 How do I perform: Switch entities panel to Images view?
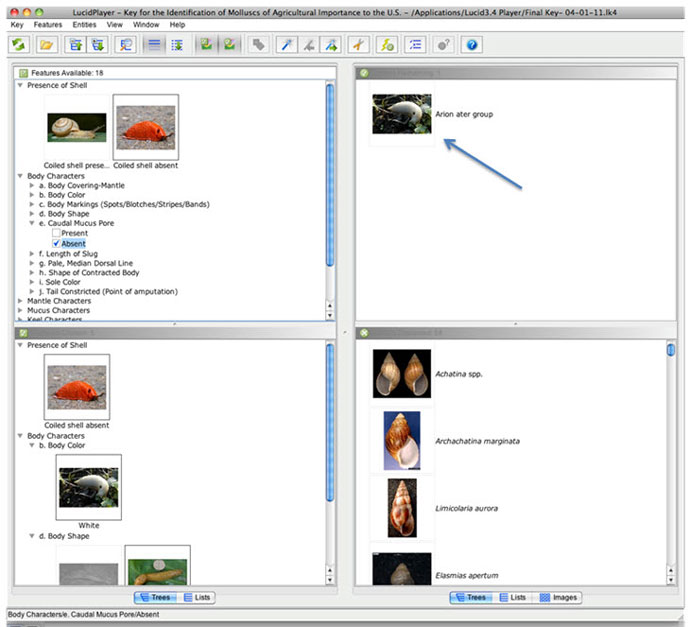pos(558,597)
